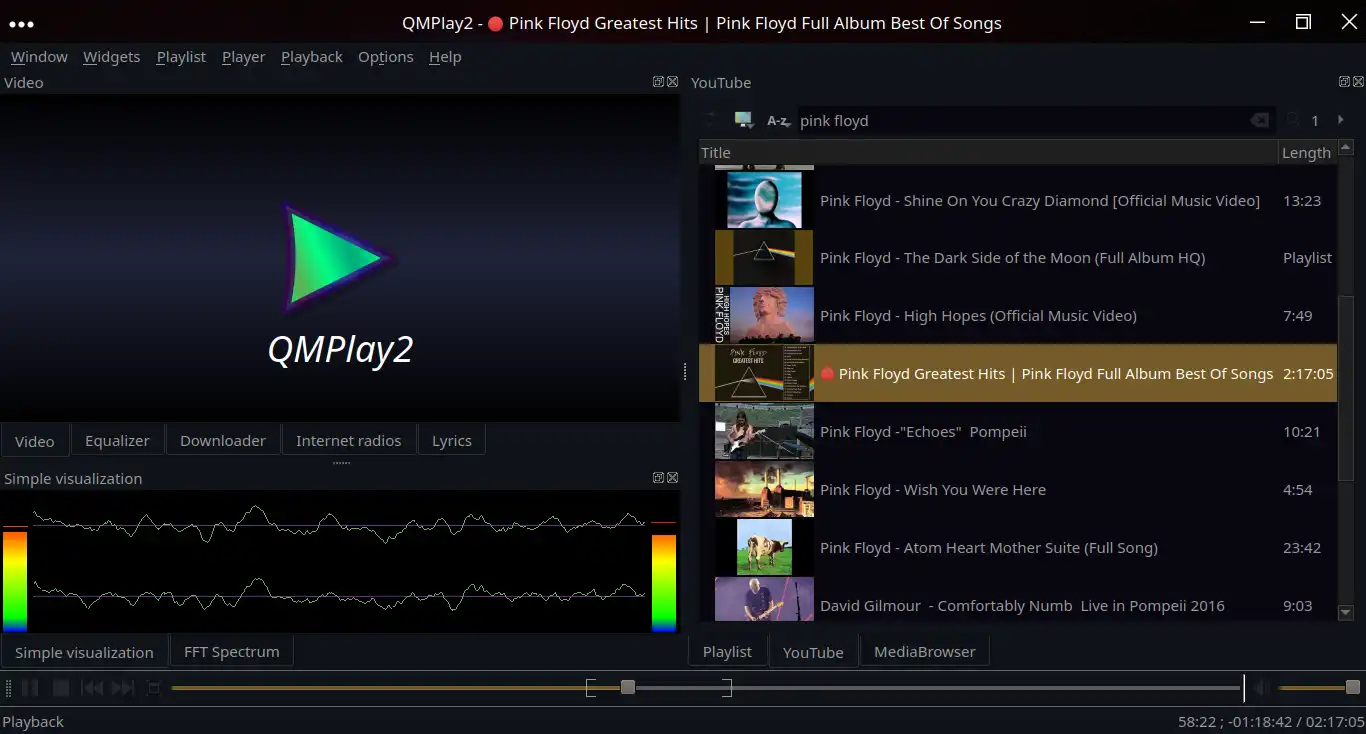This screenshot has height=734, width=1366.
Task: Click the Echoes Pompeii video thumbnail
Action: 764,432
